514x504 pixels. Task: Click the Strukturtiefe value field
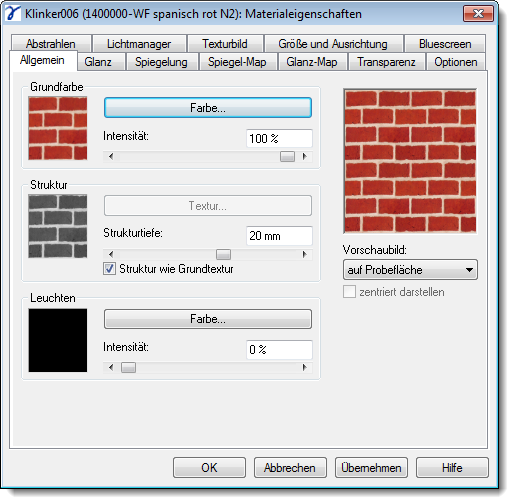[x=279, y=236]
